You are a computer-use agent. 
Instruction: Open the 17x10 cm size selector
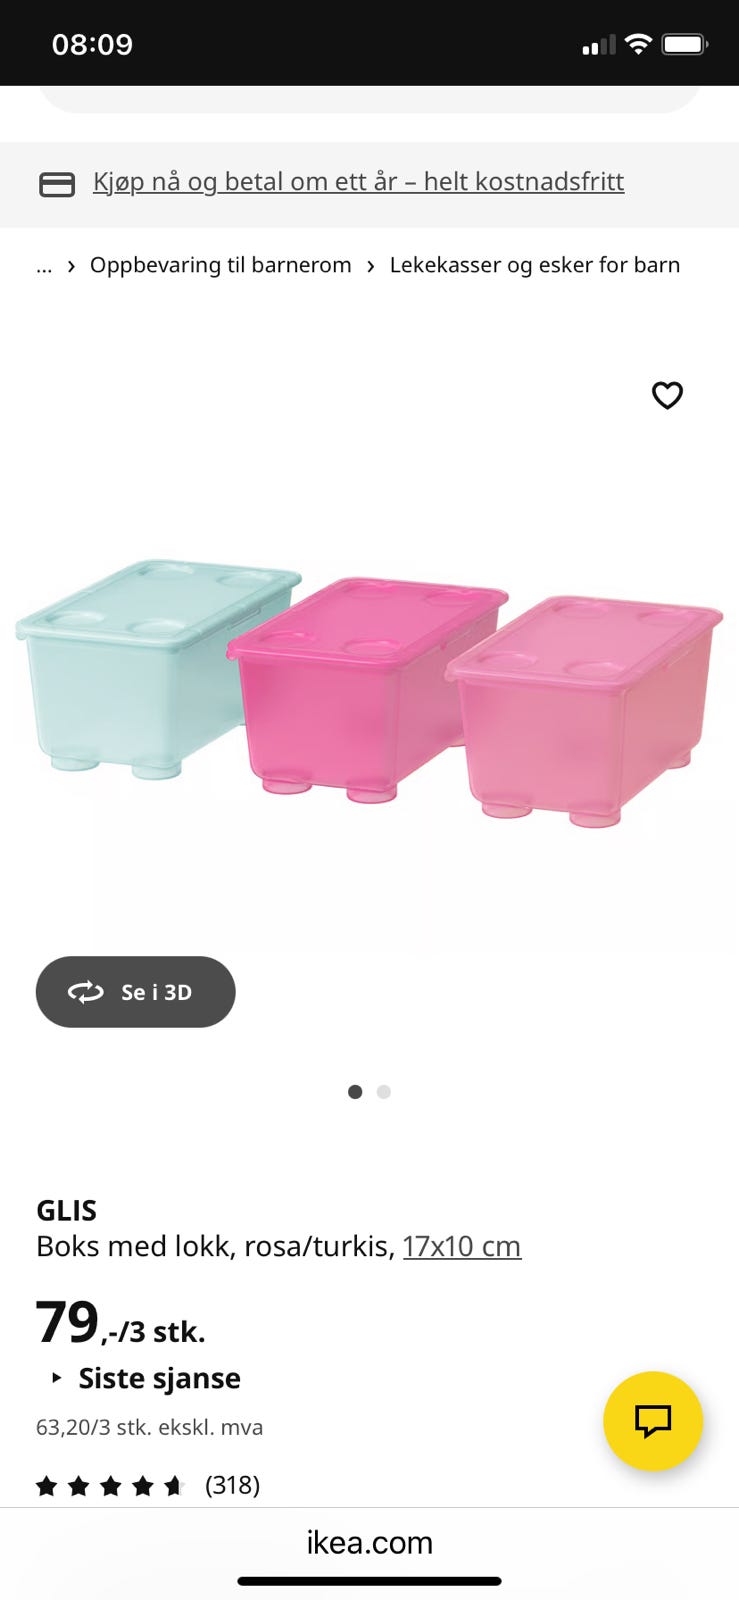pyautogui.click(x=462, y=1246)
